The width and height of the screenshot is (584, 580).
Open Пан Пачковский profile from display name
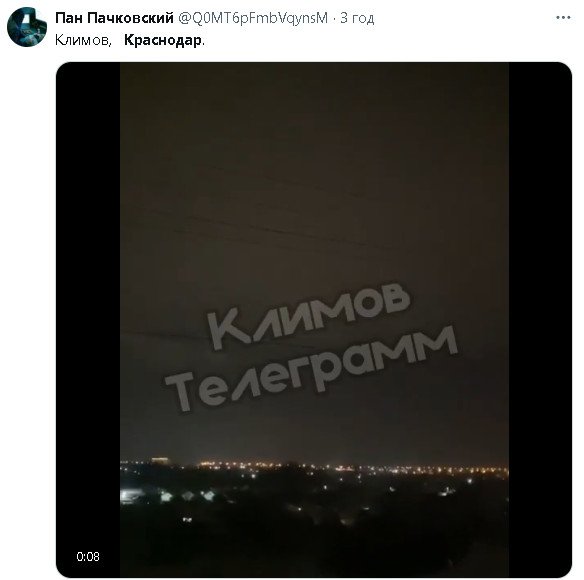114,18
